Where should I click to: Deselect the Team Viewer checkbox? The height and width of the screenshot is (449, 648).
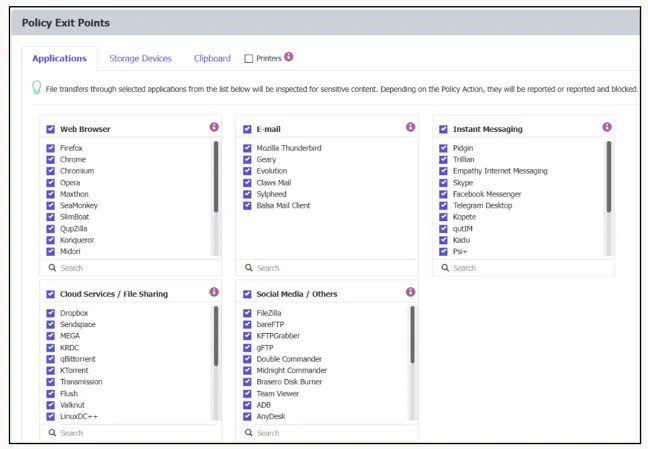point(247,393)
